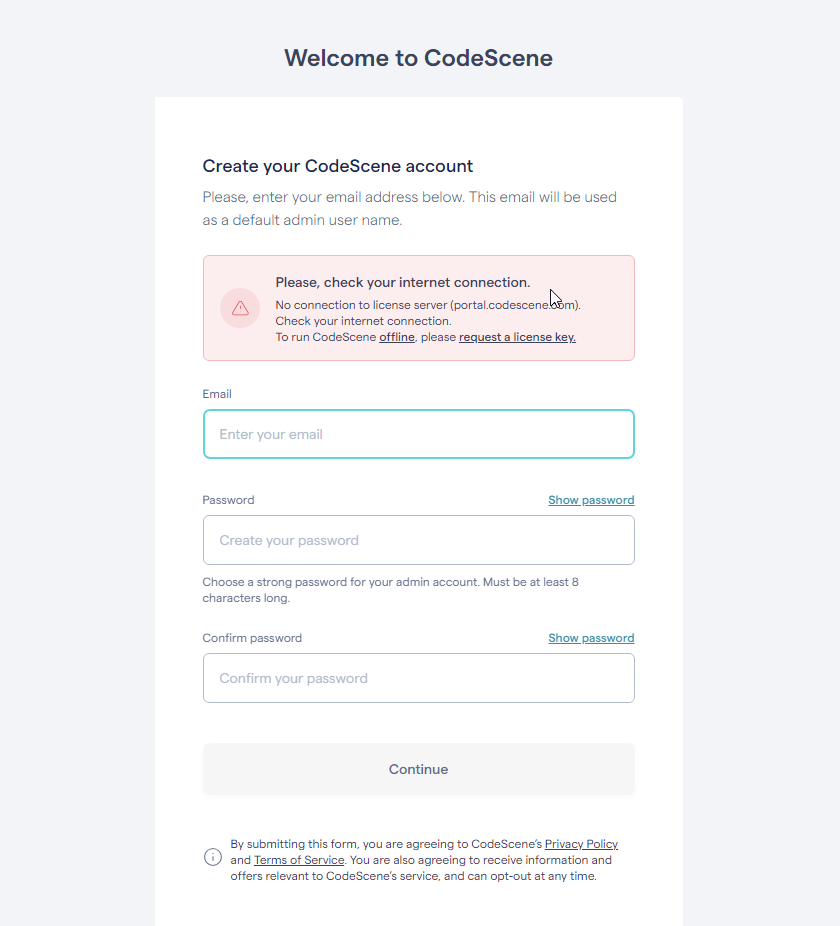Open the offline link in the alert

coord(397,337)
